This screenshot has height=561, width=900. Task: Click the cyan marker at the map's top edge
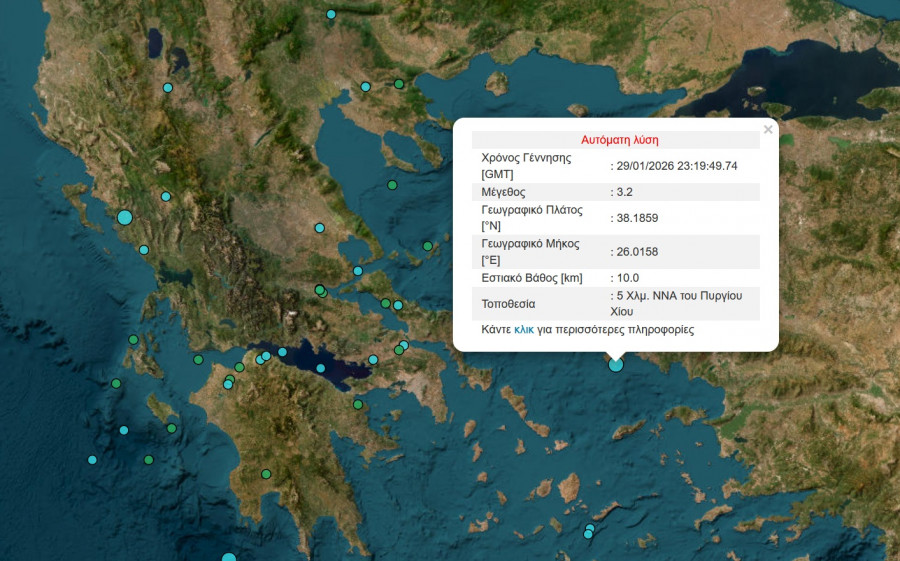(331, 14)
